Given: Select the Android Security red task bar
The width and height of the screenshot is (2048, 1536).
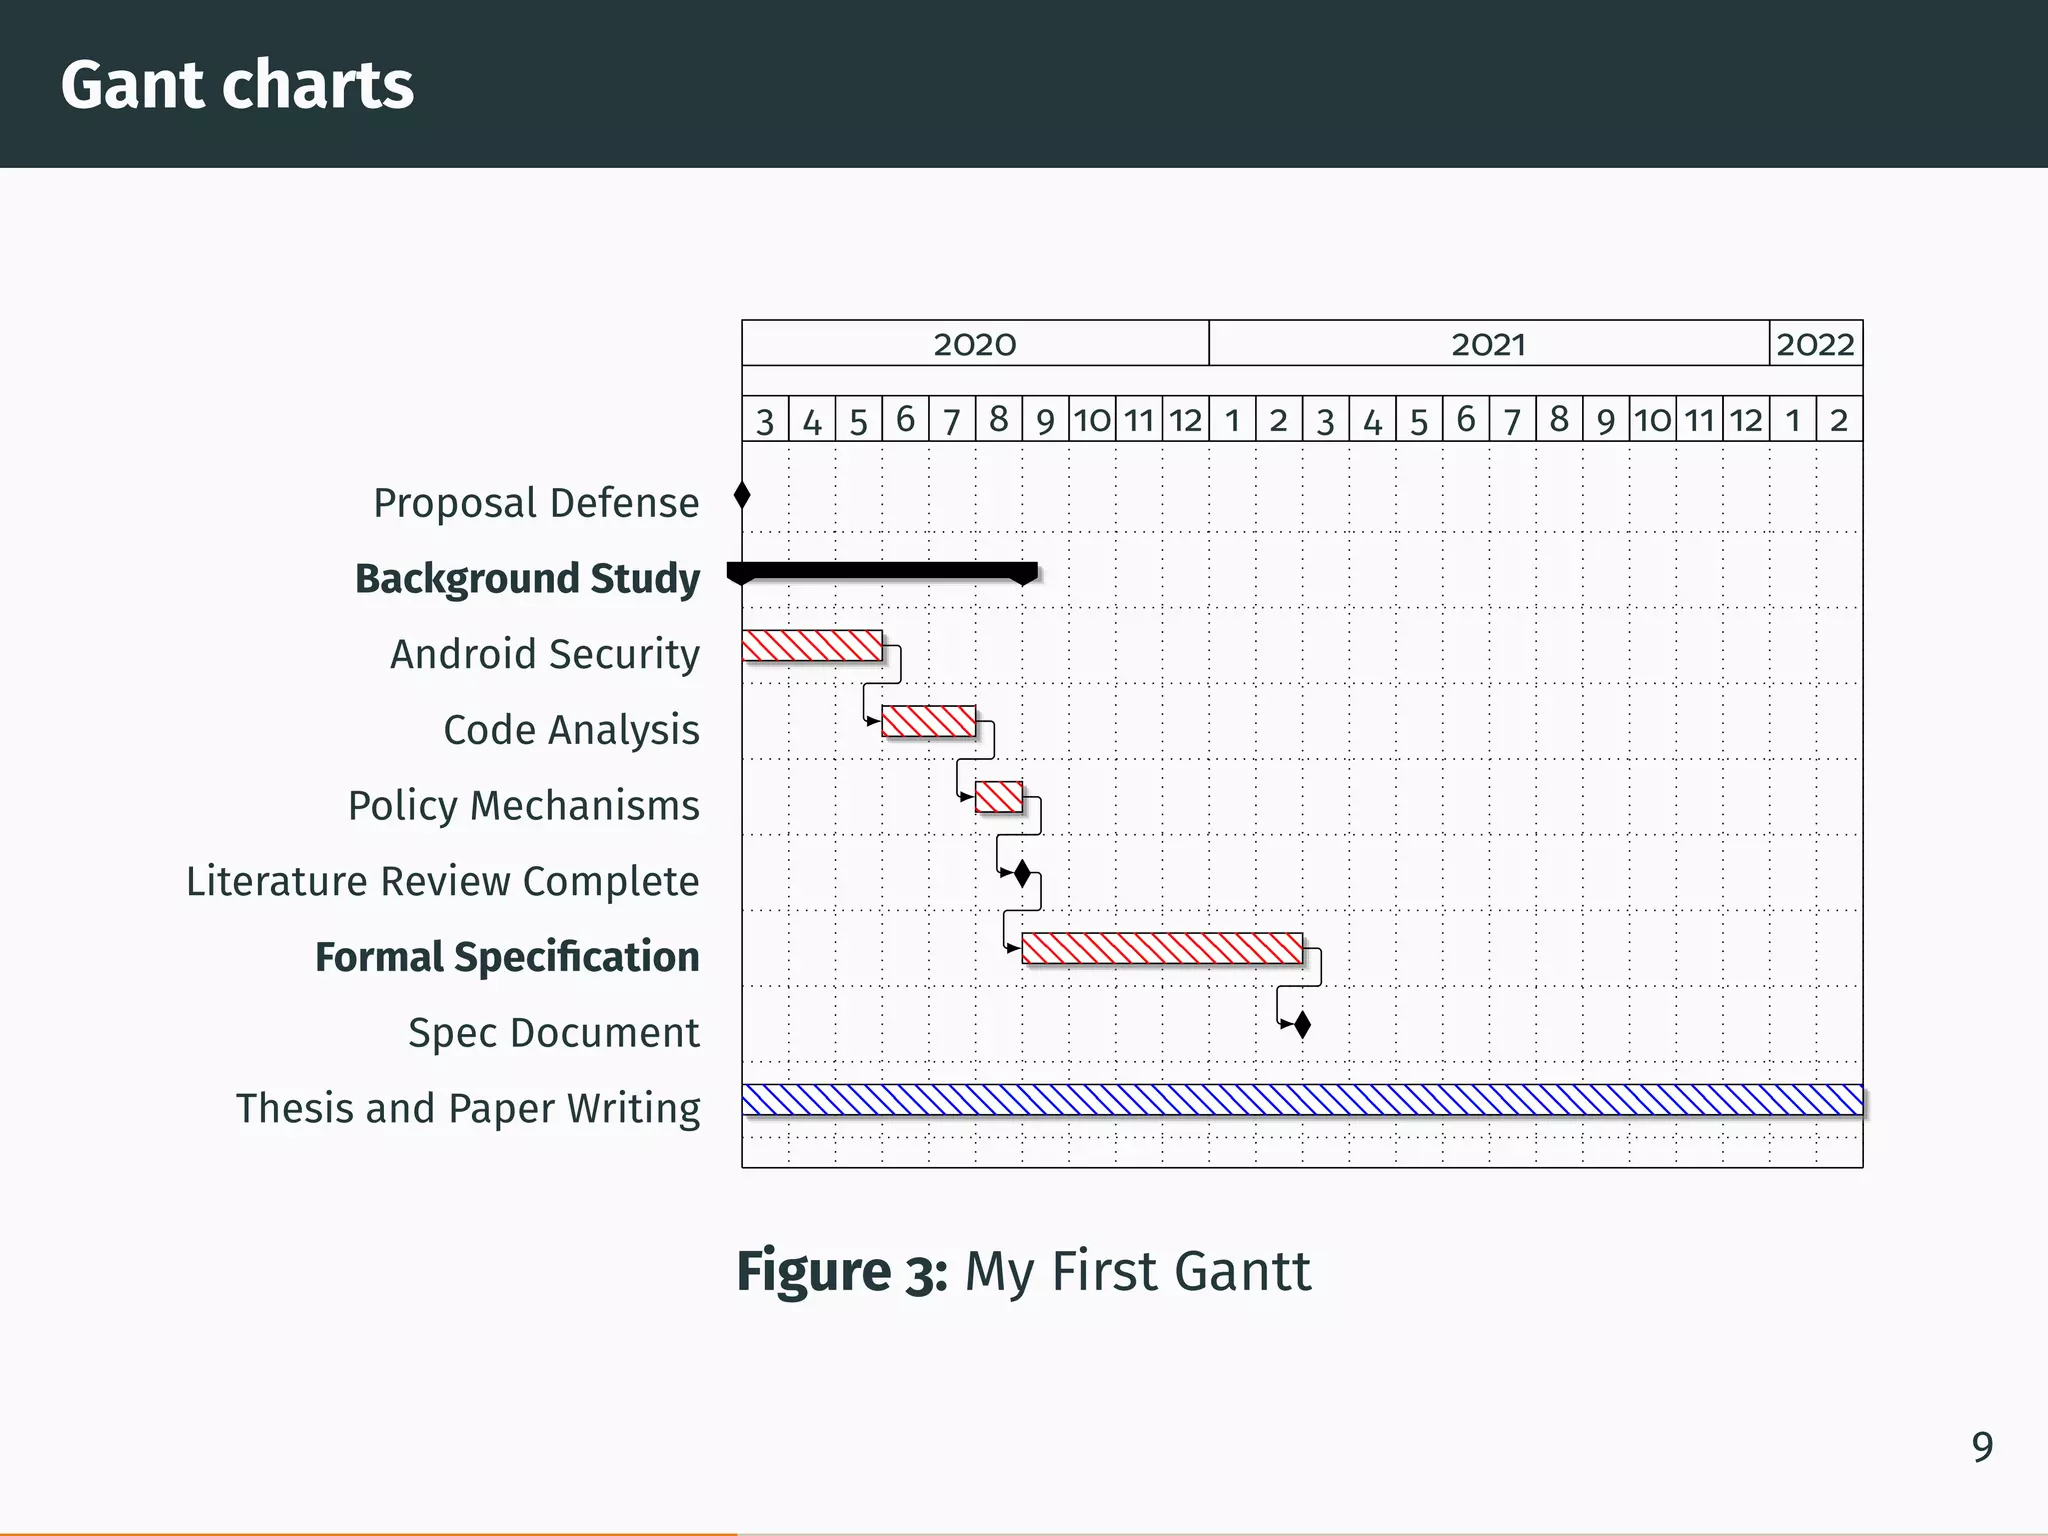Looking at the screenshot, I should tap(812, 646).
